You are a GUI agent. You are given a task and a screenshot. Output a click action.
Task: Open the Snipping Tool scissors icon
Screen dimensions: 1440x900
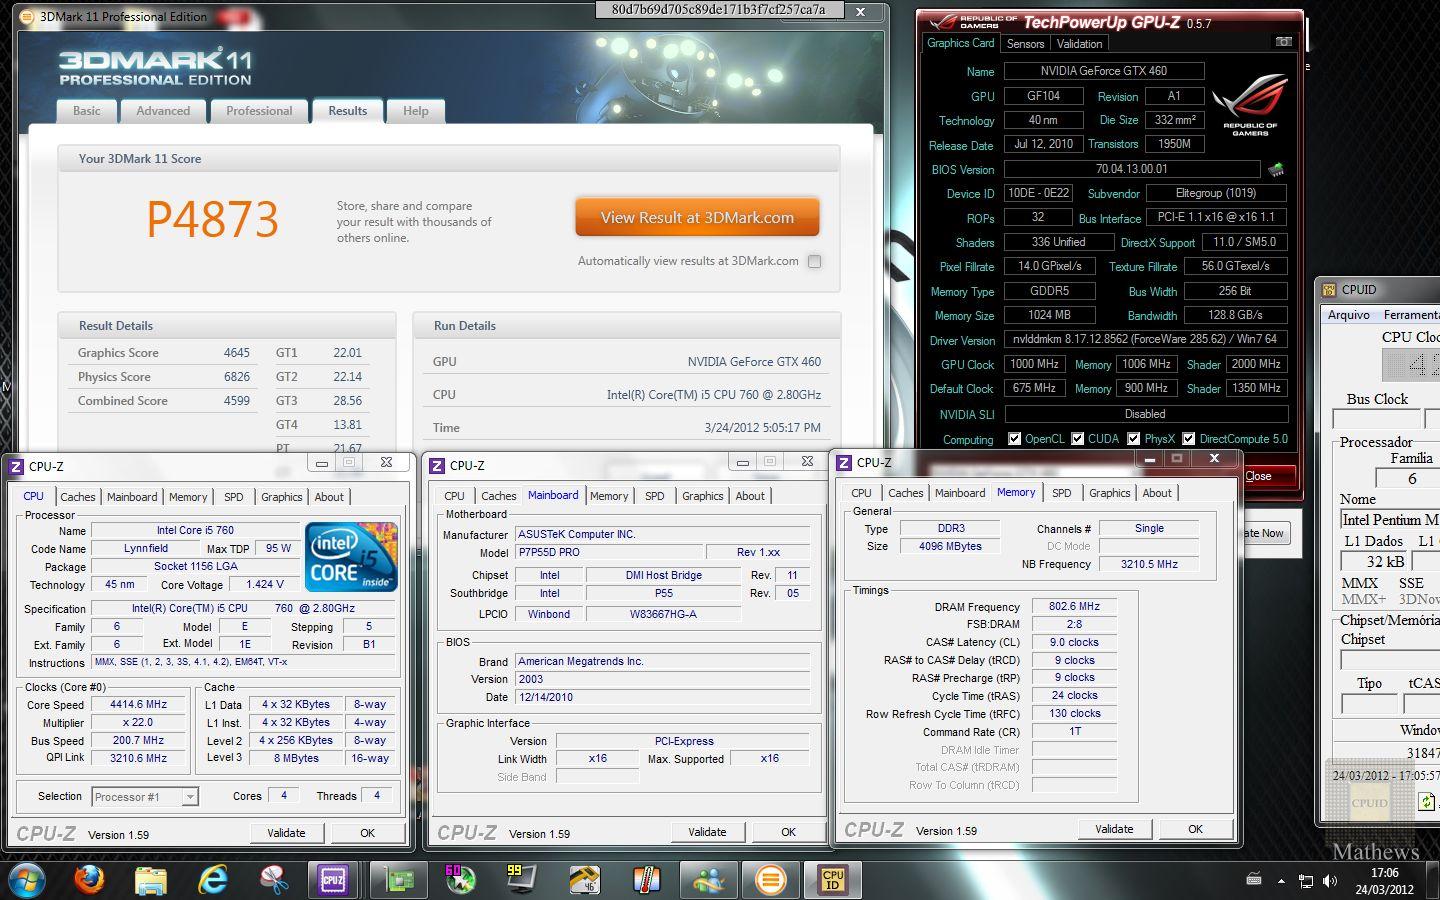[x=273, y=880]
